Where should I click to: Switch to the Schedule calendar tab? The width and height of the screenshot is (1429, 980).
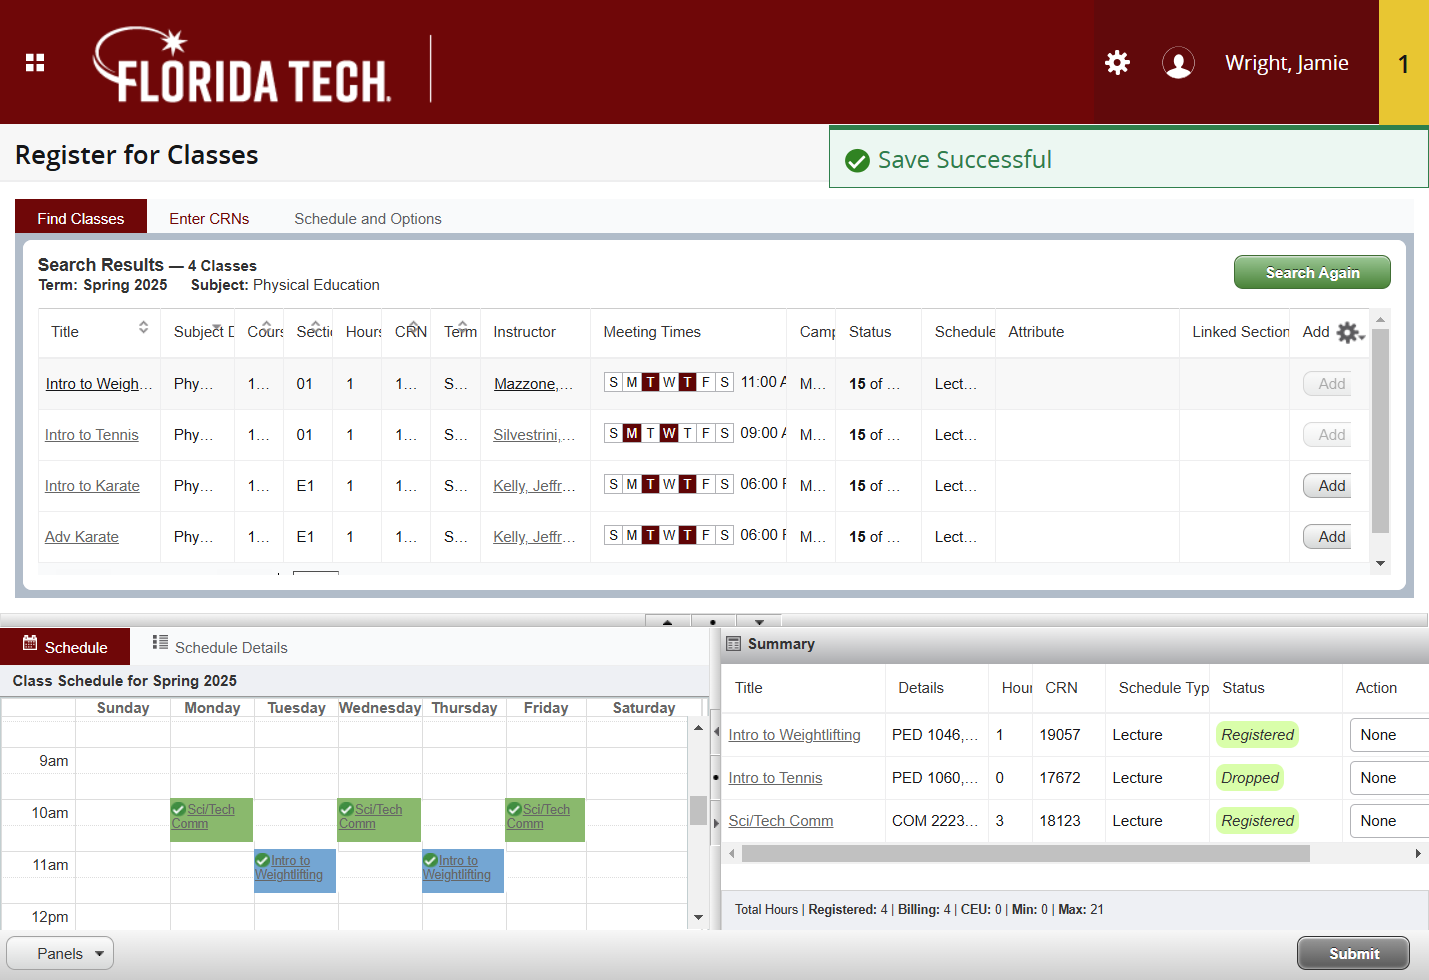pos(65,647)
